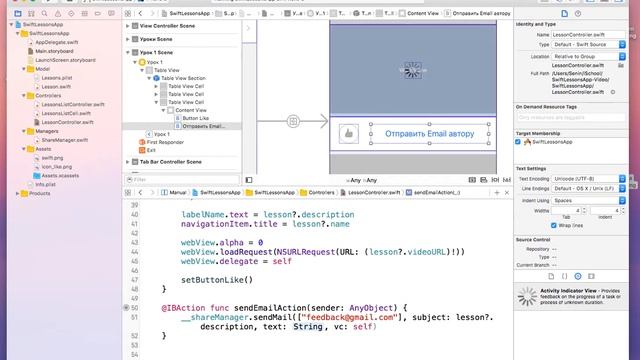
Task: Select Content View in the storyboard jump bar
Action: tap(419, 13)
